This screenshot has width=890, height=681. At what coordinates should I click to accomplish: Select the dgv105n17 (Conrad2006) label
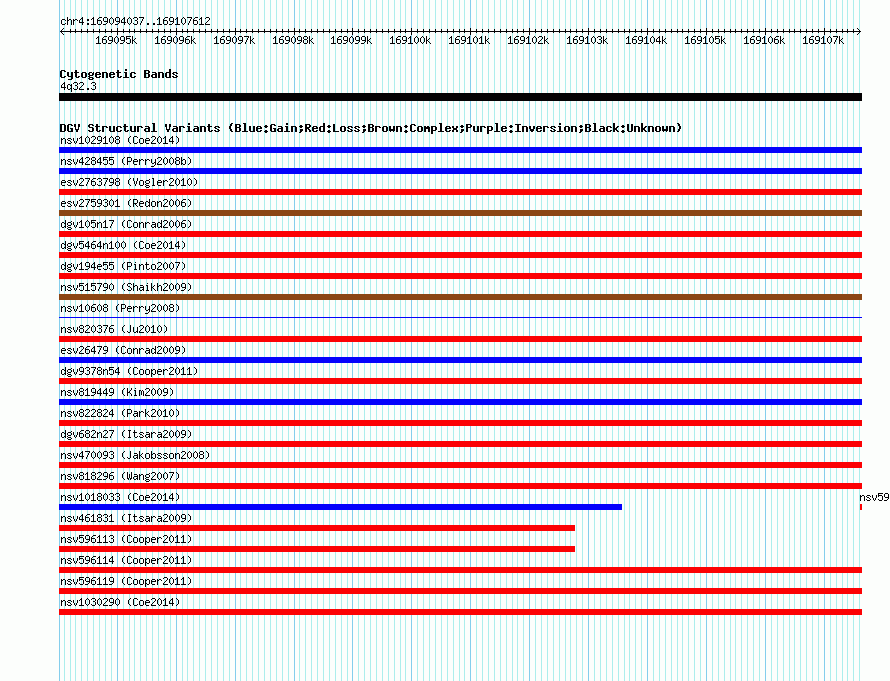pyautogui.click(x=126, y=224)
